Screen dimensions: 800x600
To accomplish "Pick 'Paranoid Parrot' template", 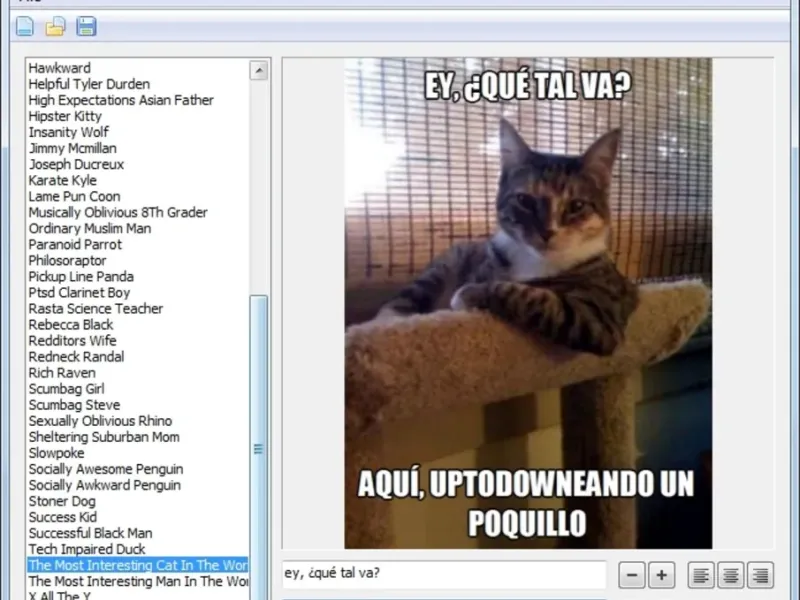I will (x=75, y=244).
